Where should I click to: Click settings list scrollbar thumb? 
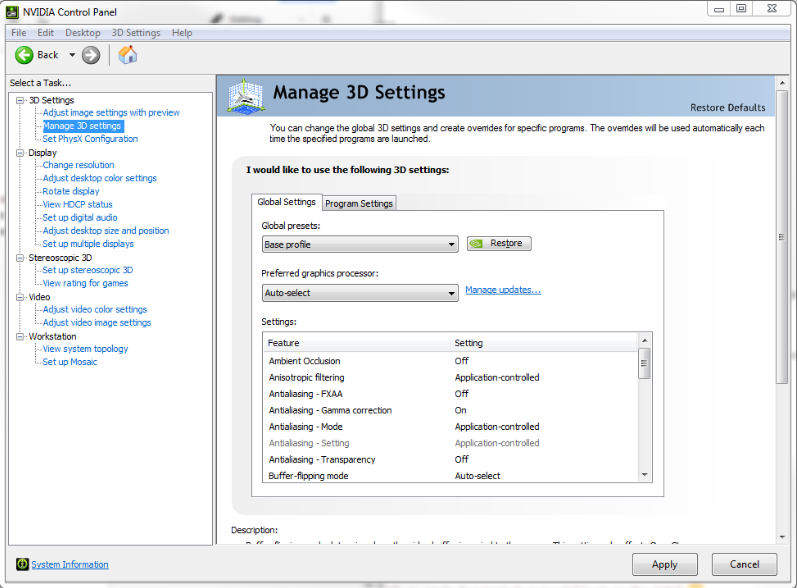[x=644, y=363]
